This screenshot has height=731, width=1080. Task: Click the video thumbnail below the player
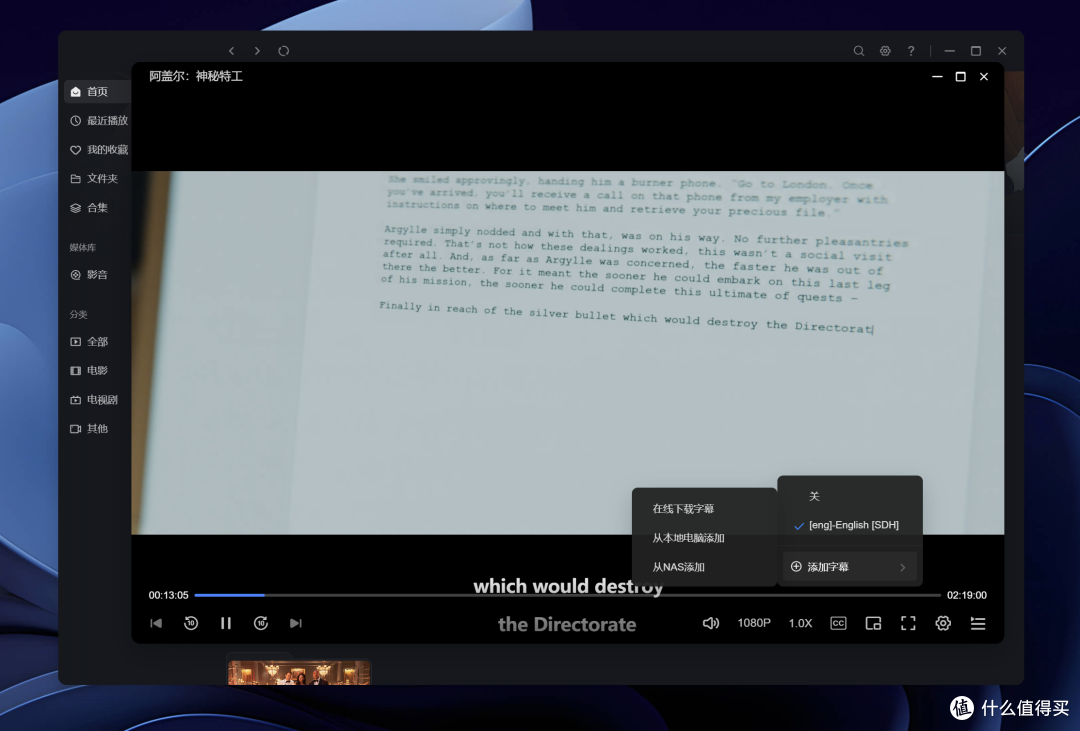click(x=299, y=672)
